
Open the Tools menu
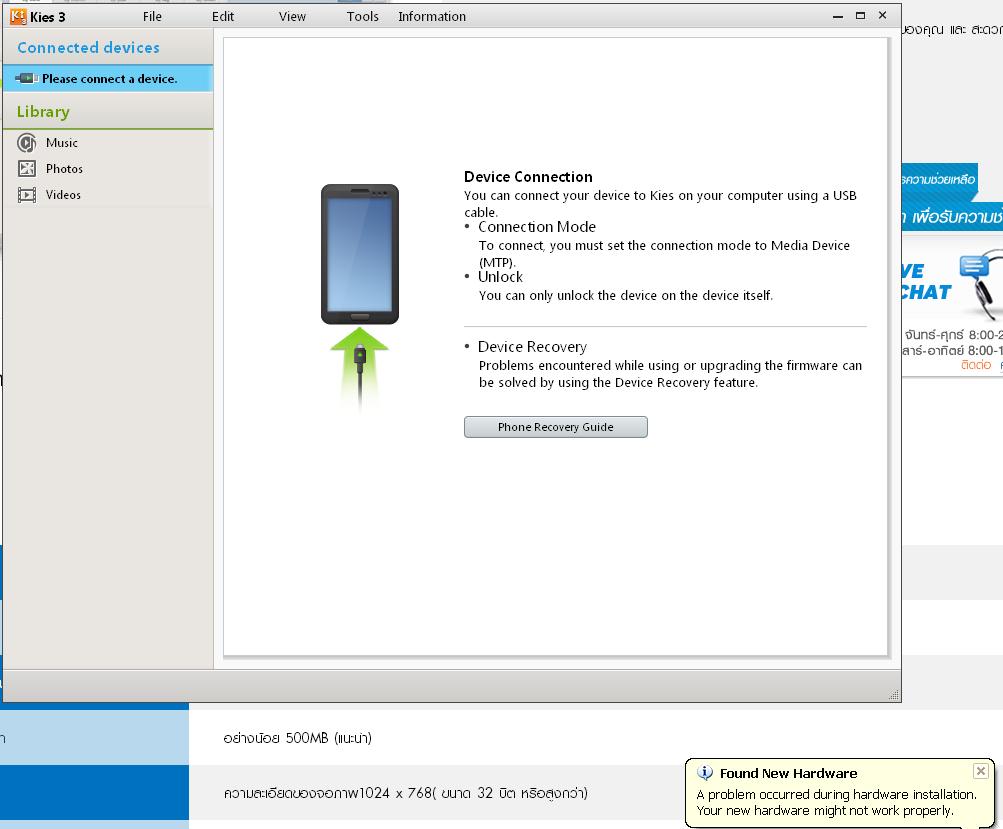click(363, 17)
